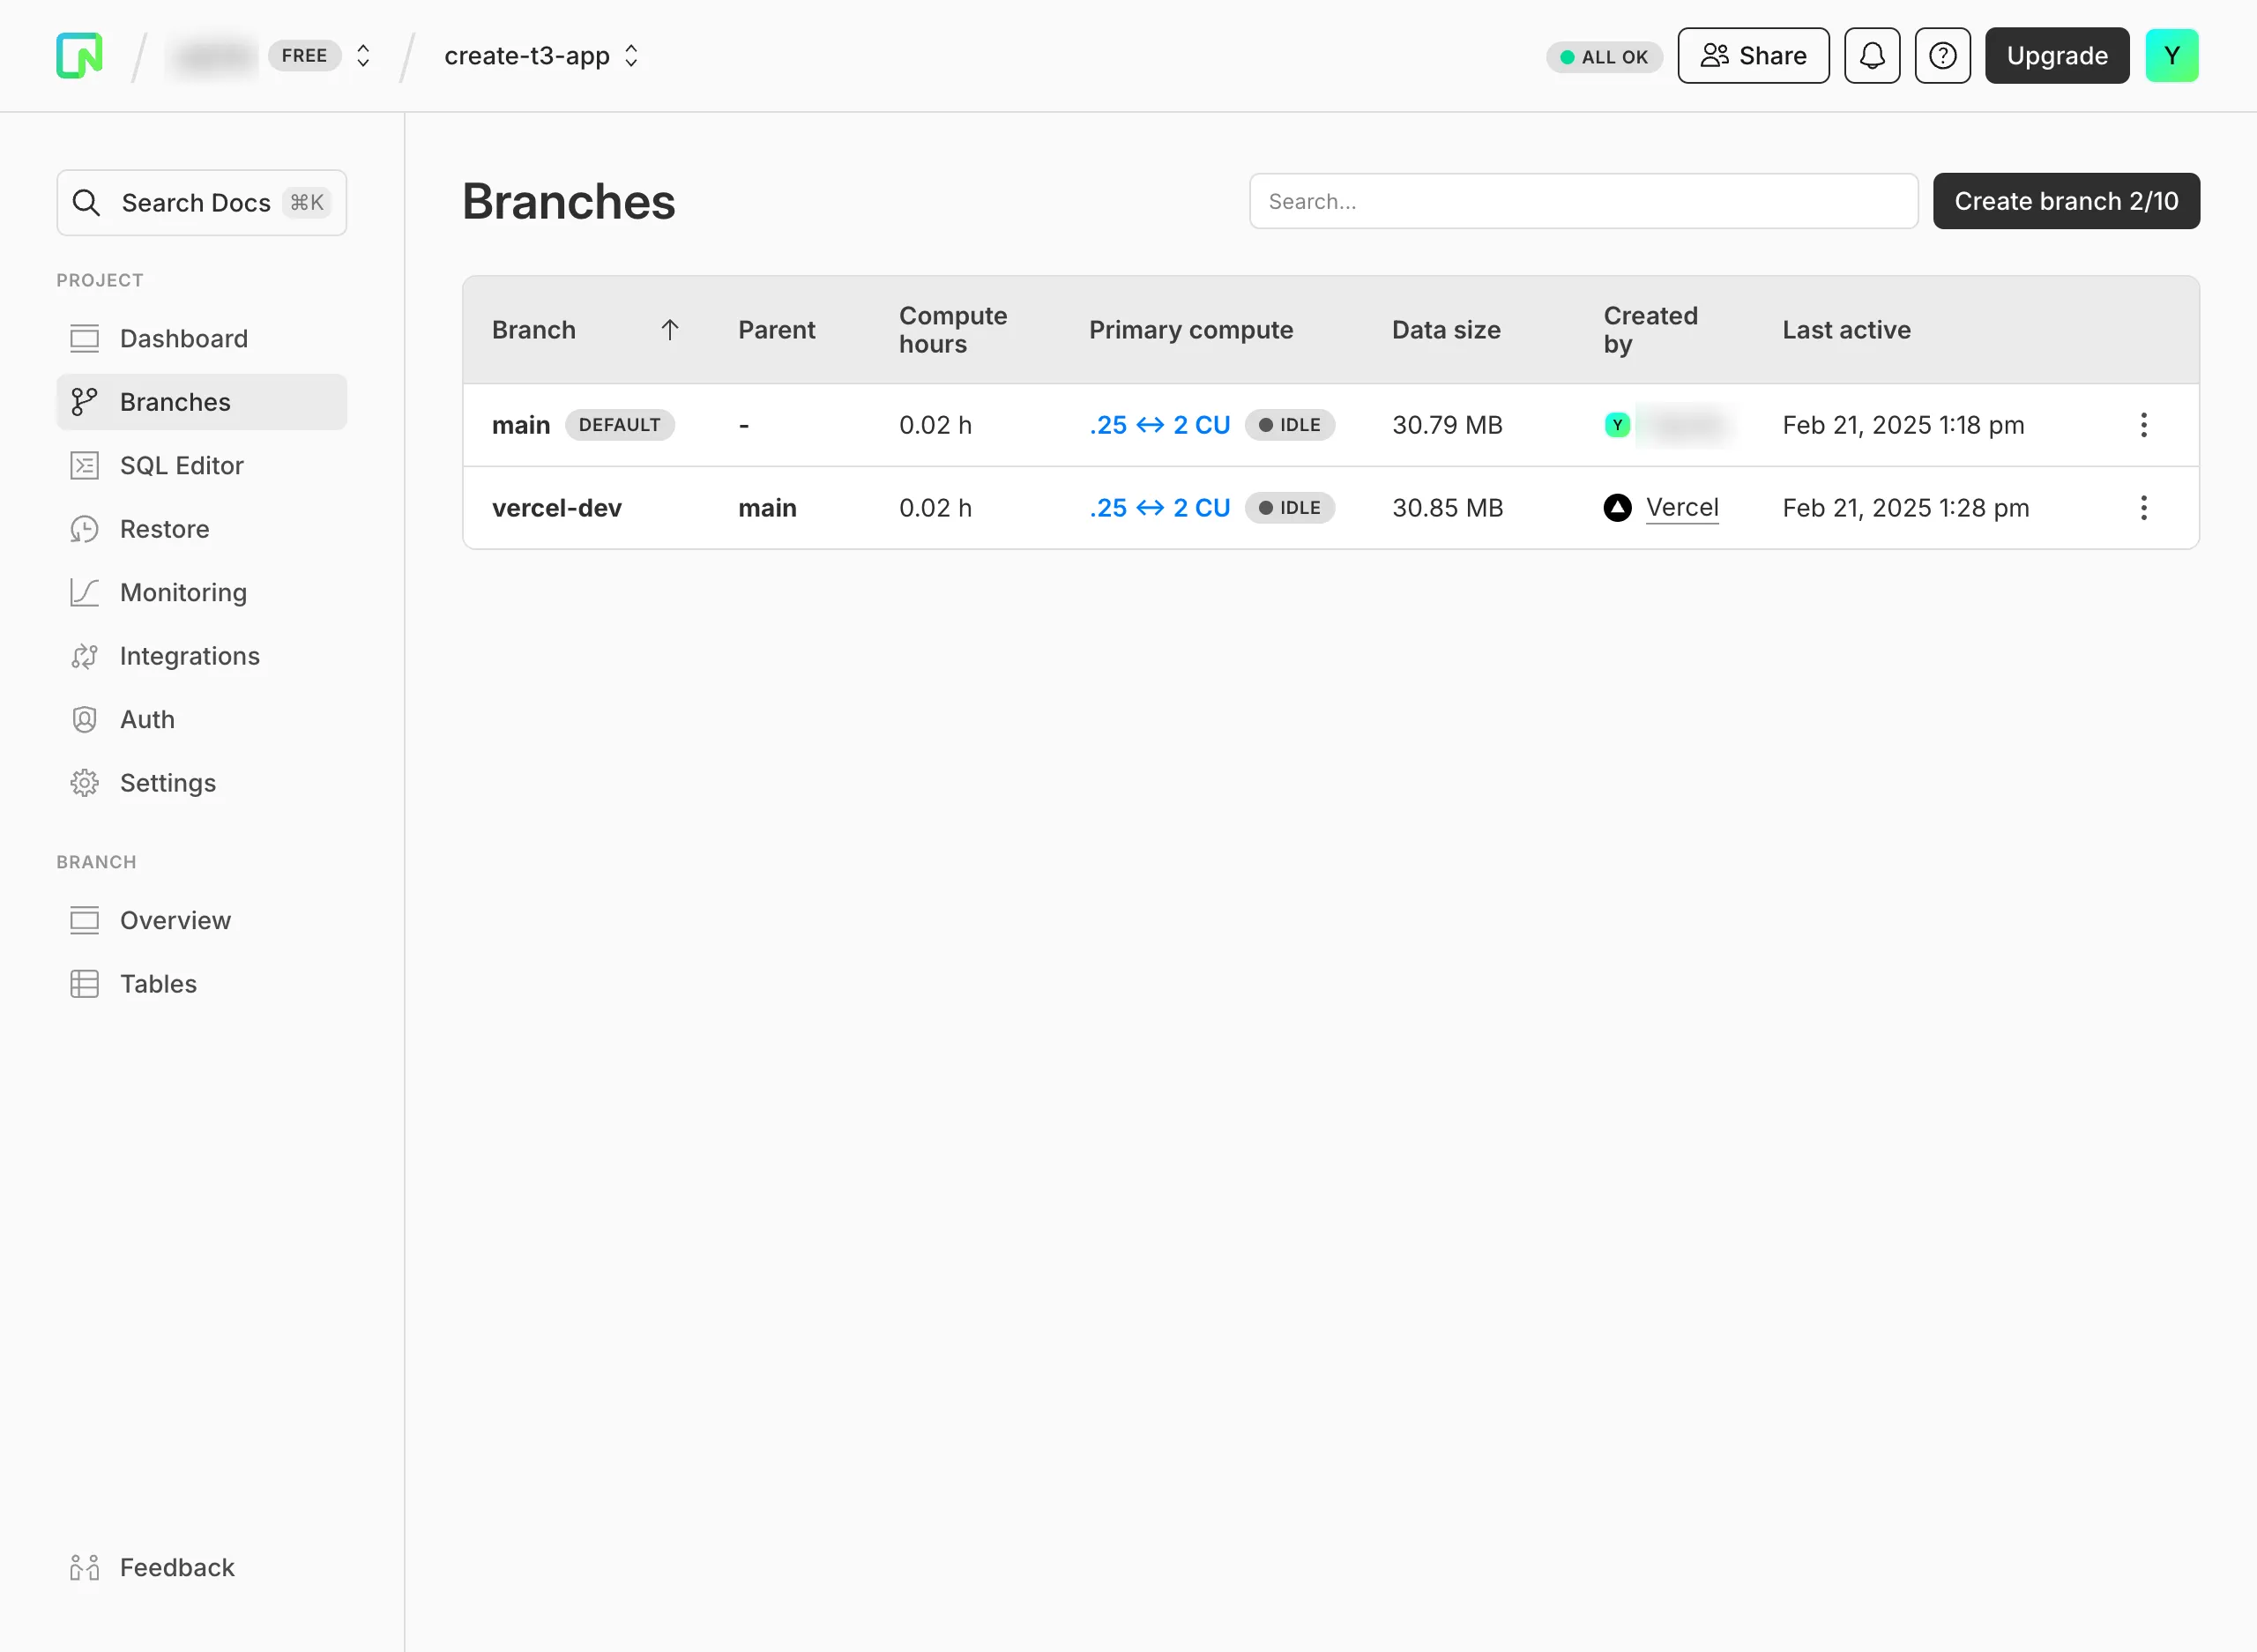Open the main branch link
The width and height of the screenshot is (2257, 1652).
(x=521, y=425)
